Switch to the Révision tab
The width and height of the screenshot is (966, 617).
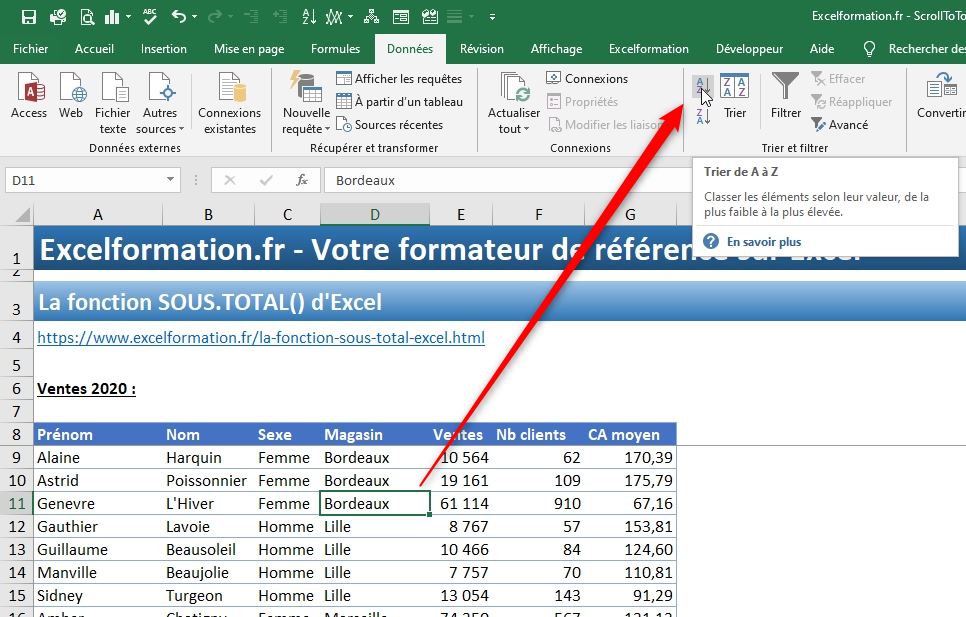tap(482, 49)
